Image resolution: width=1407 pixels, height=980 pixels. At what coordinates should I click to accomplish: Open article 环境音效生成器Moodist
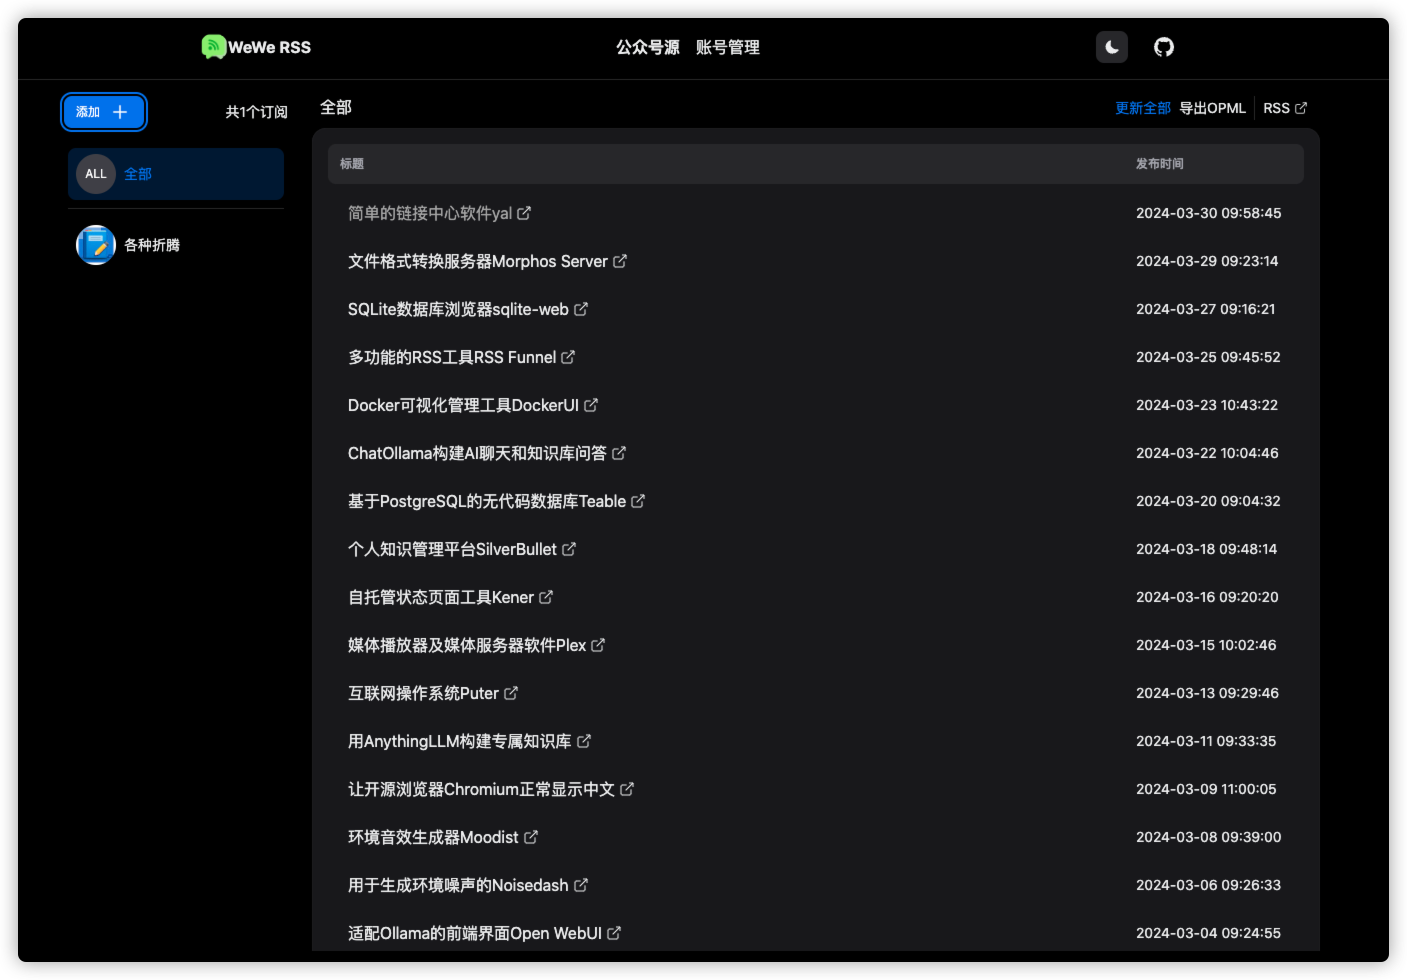(x=433, y=837)
